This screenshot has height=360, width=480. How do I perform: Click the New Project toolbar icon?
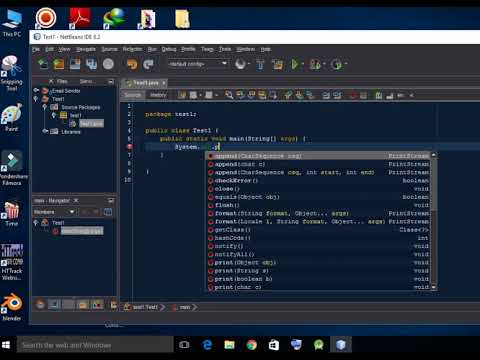pos(59,64)
